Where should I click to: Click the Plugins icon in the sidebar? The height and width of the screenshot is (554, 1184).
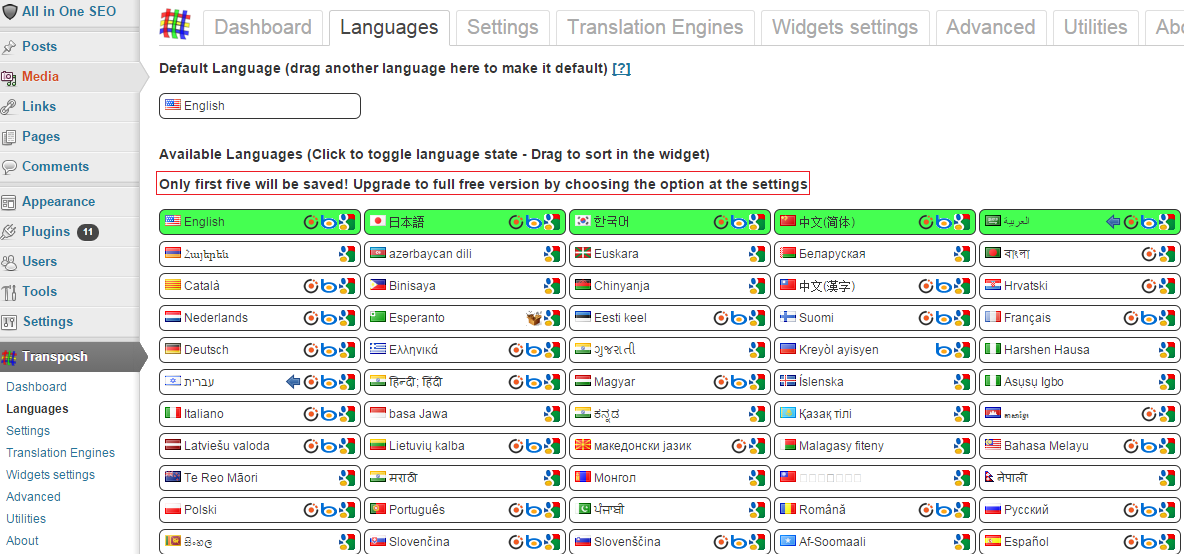(10, 232)
